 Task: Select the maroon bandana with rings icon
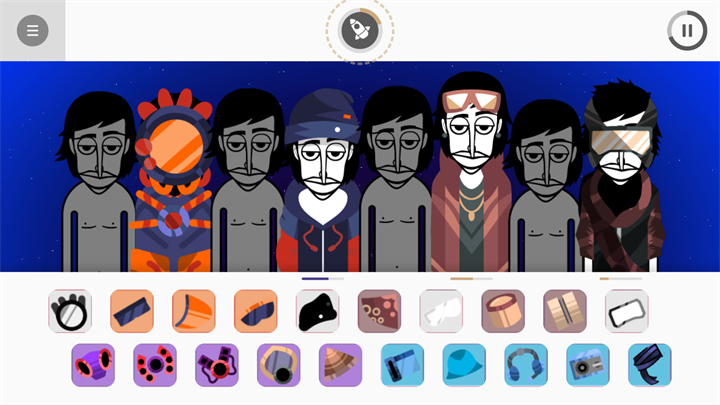[x=379, y=311]
